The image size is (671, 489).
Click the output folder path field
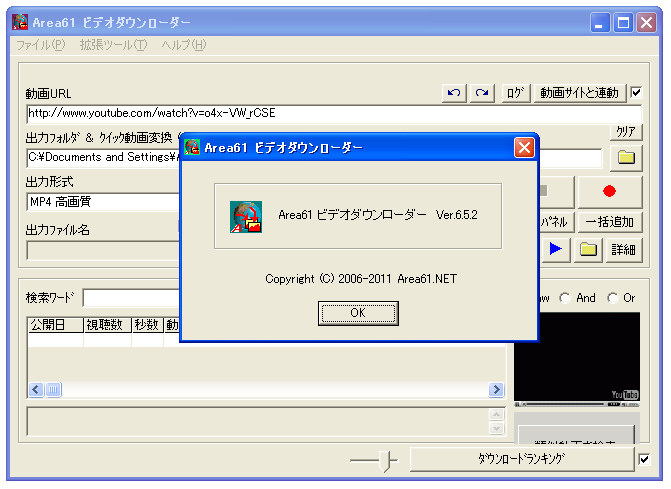tap(104, 157)
